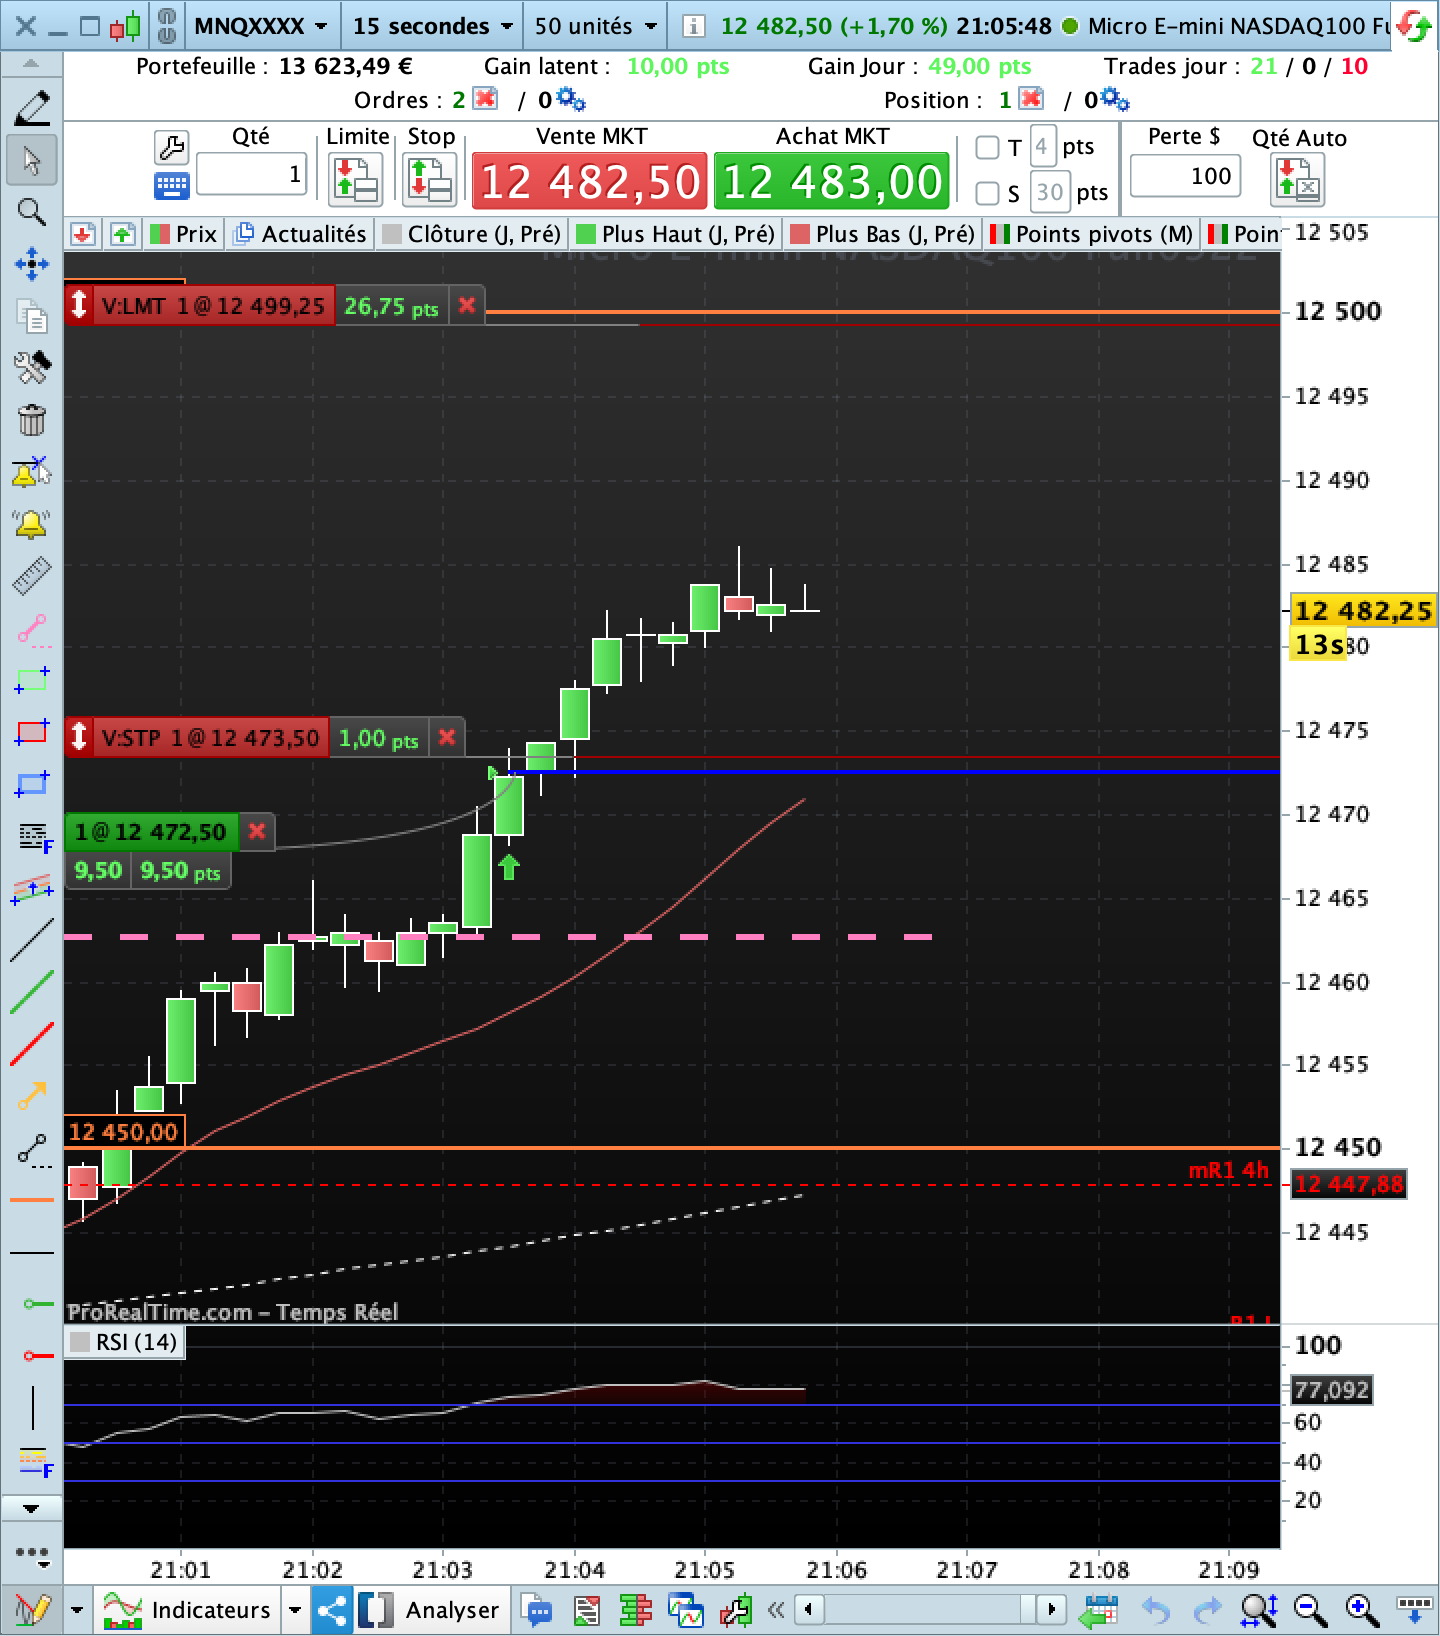Screen dimensions: 1440x1636
Task: Click the Qté quantity input field
Action: (251, 174)
